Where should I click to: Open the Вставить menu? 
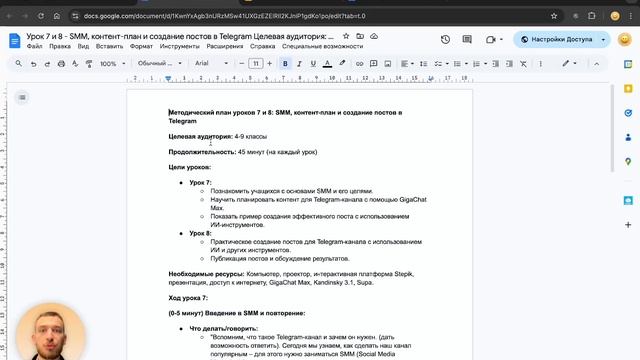click(x=109, y=46)
